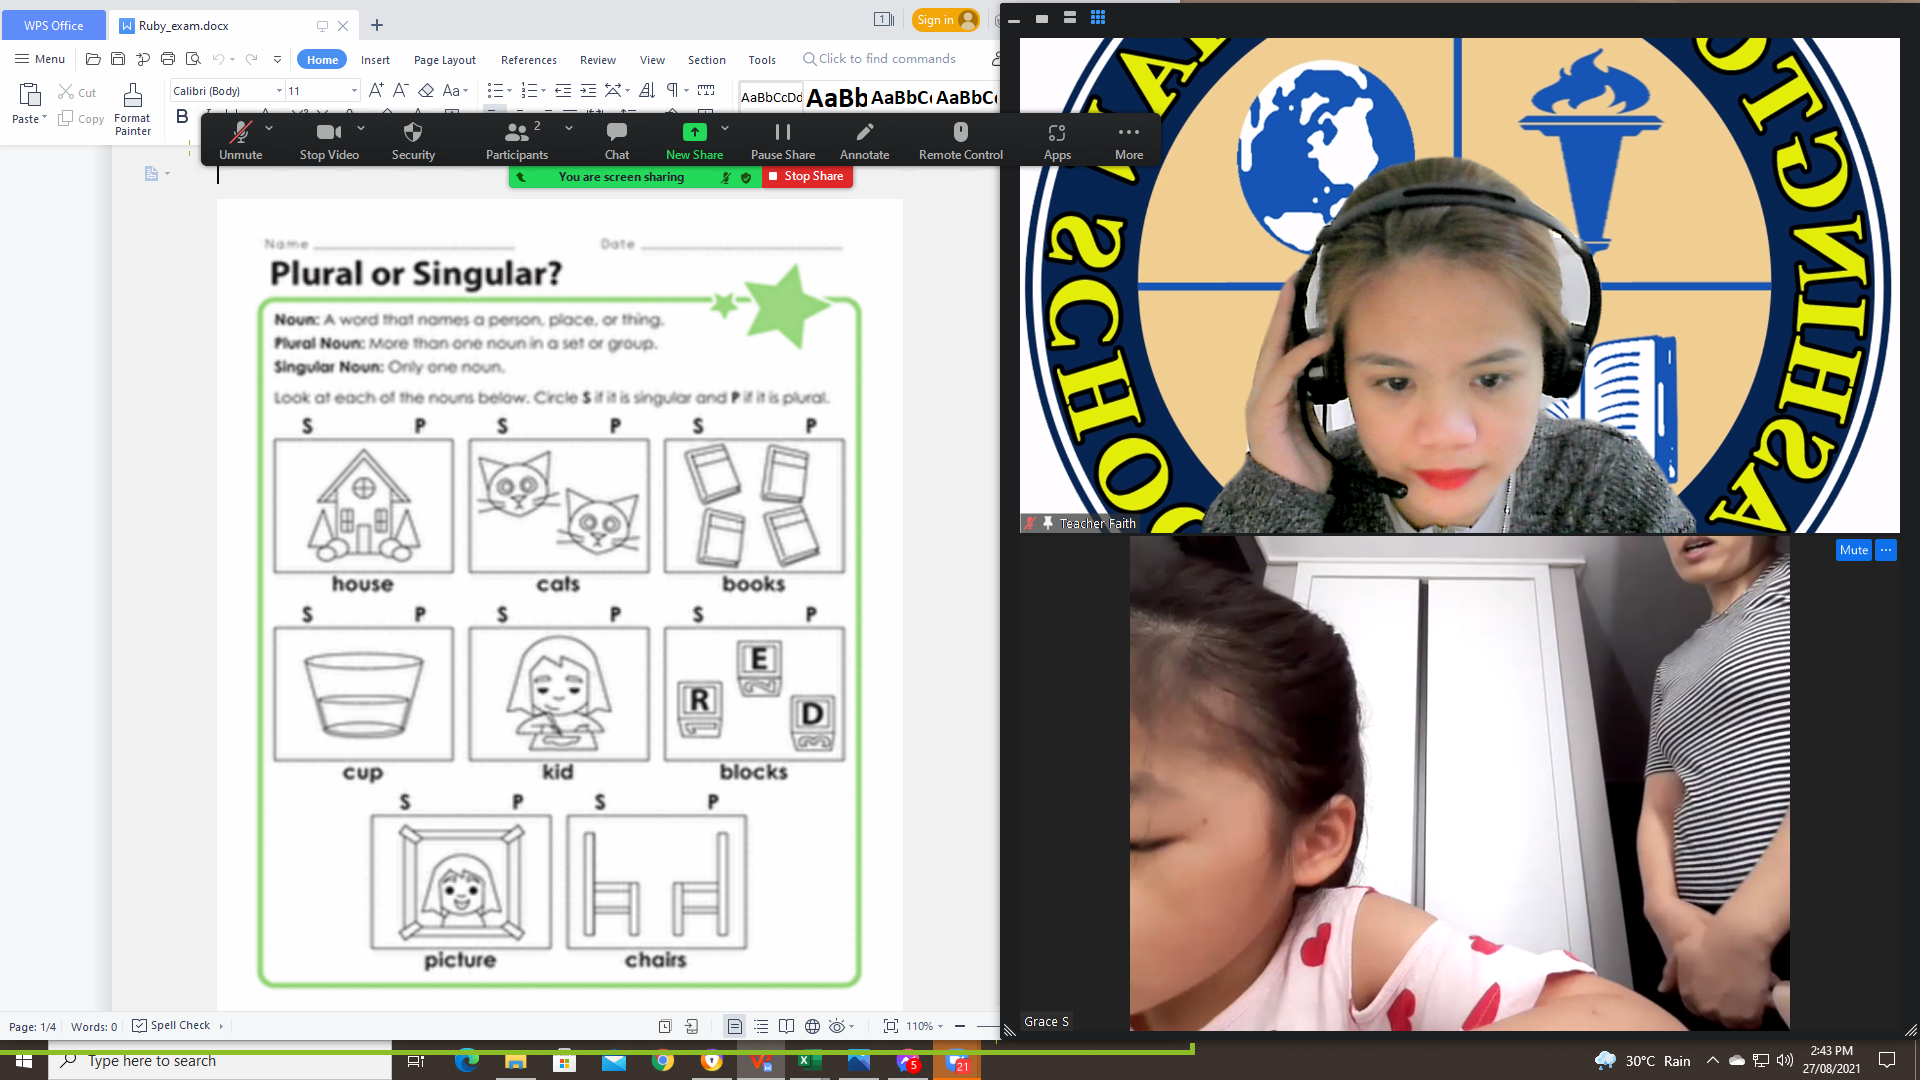Open Google Chrome from the taskbar
Image resolution: width=1920 pixels, height=1080 pixels.
tap(663, 1061)
